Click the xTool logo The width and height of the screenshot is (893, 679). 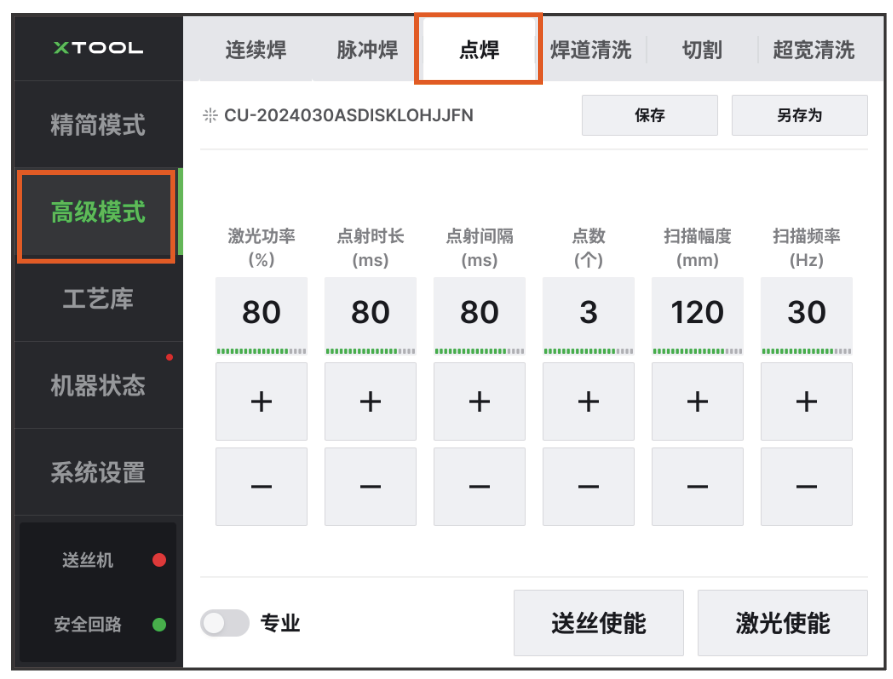tap(98, 48)
